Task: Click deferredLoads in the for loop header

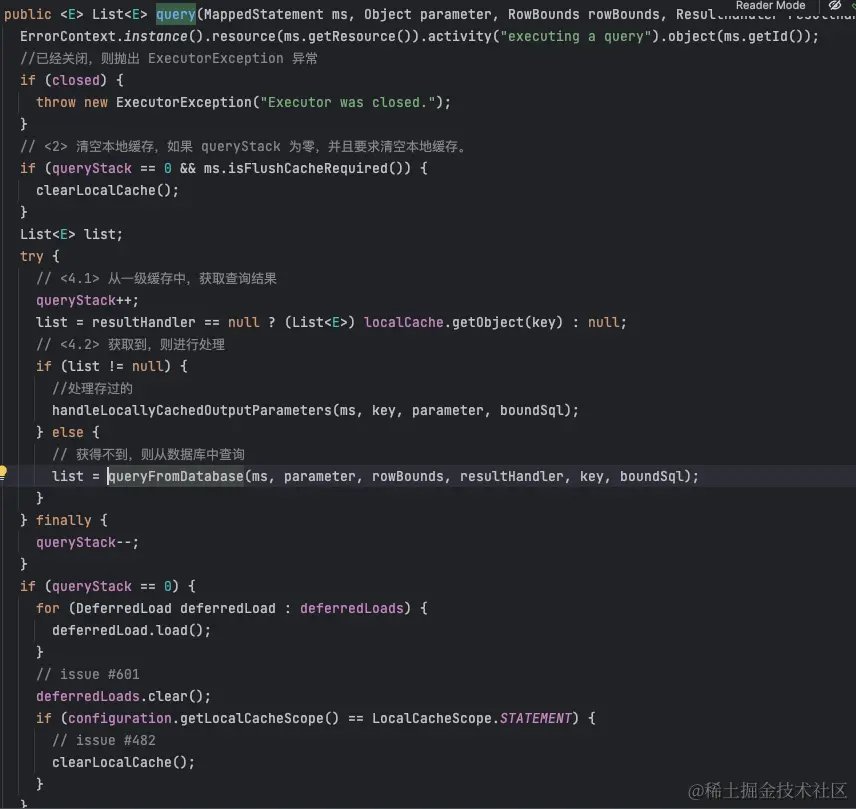Action: [x=352, y=608]
